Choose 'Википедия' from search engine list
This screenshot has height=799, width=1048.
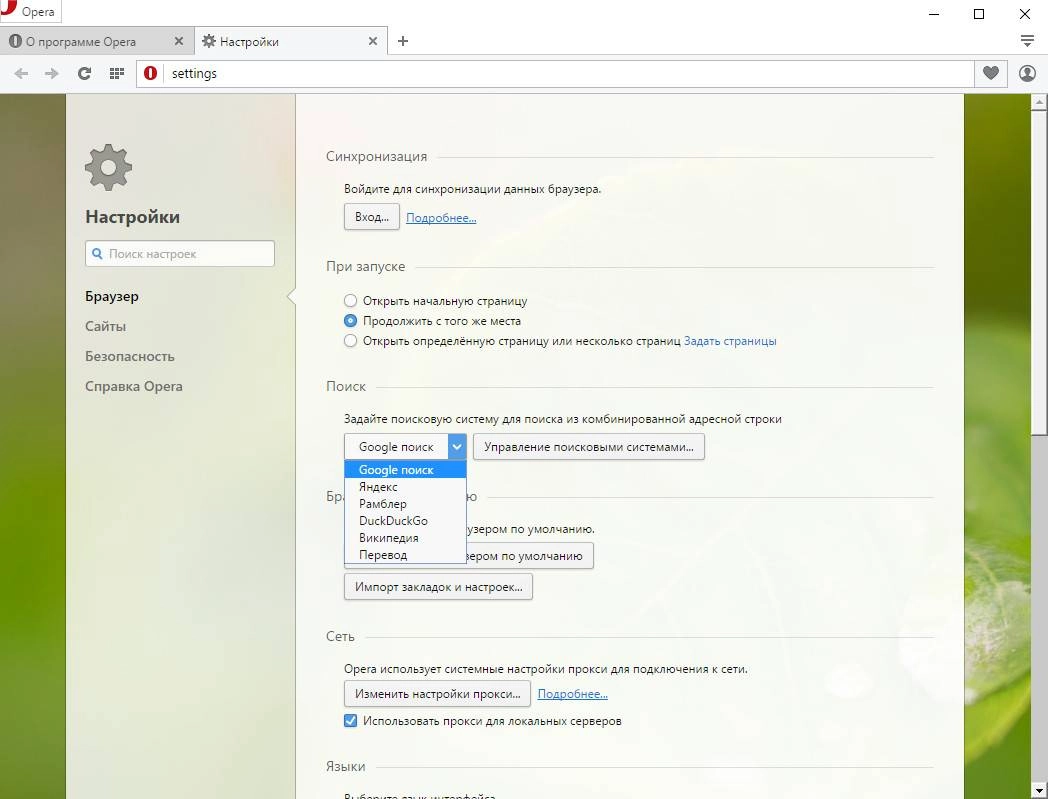[405, 538]
